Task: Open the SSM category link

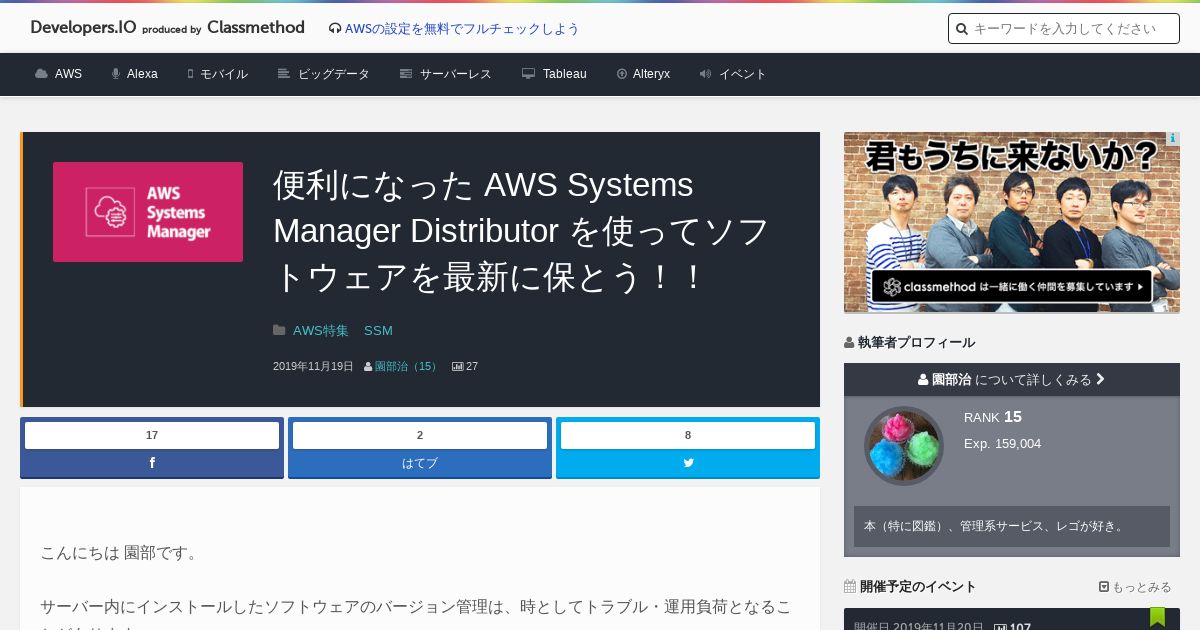Action: click(x=378, y=330)
